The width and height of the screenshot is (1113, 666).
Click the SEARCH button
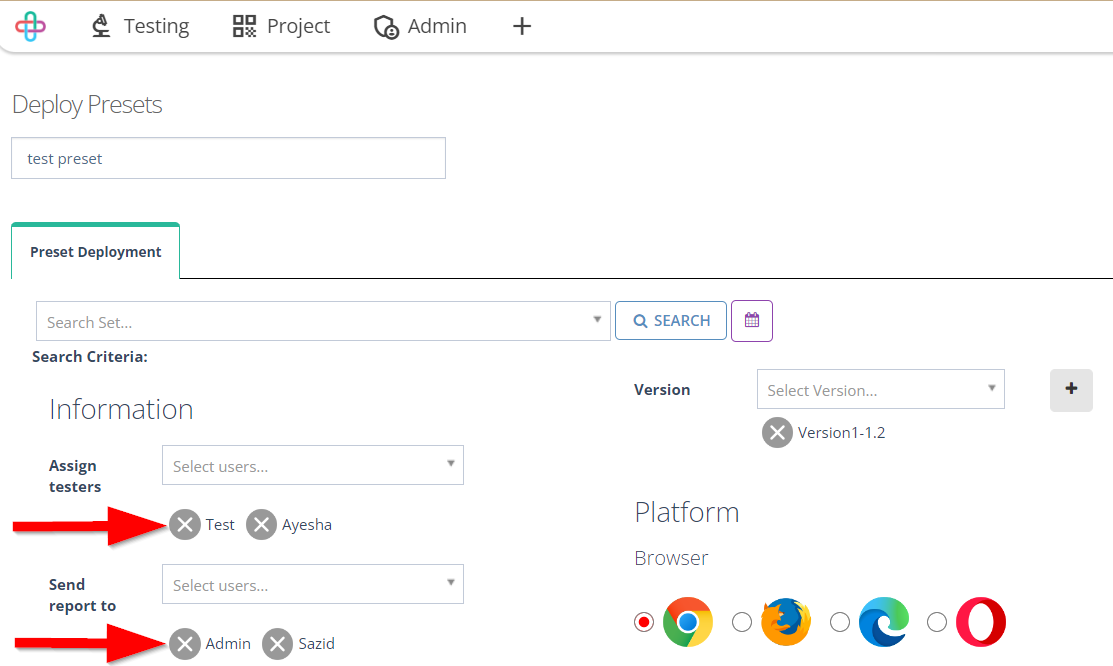[671, 321]
